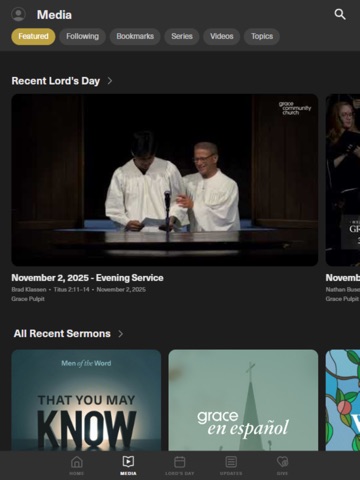Open the Updates list icon
Screen dimensions: 360x480
click(x=231, y=462)
